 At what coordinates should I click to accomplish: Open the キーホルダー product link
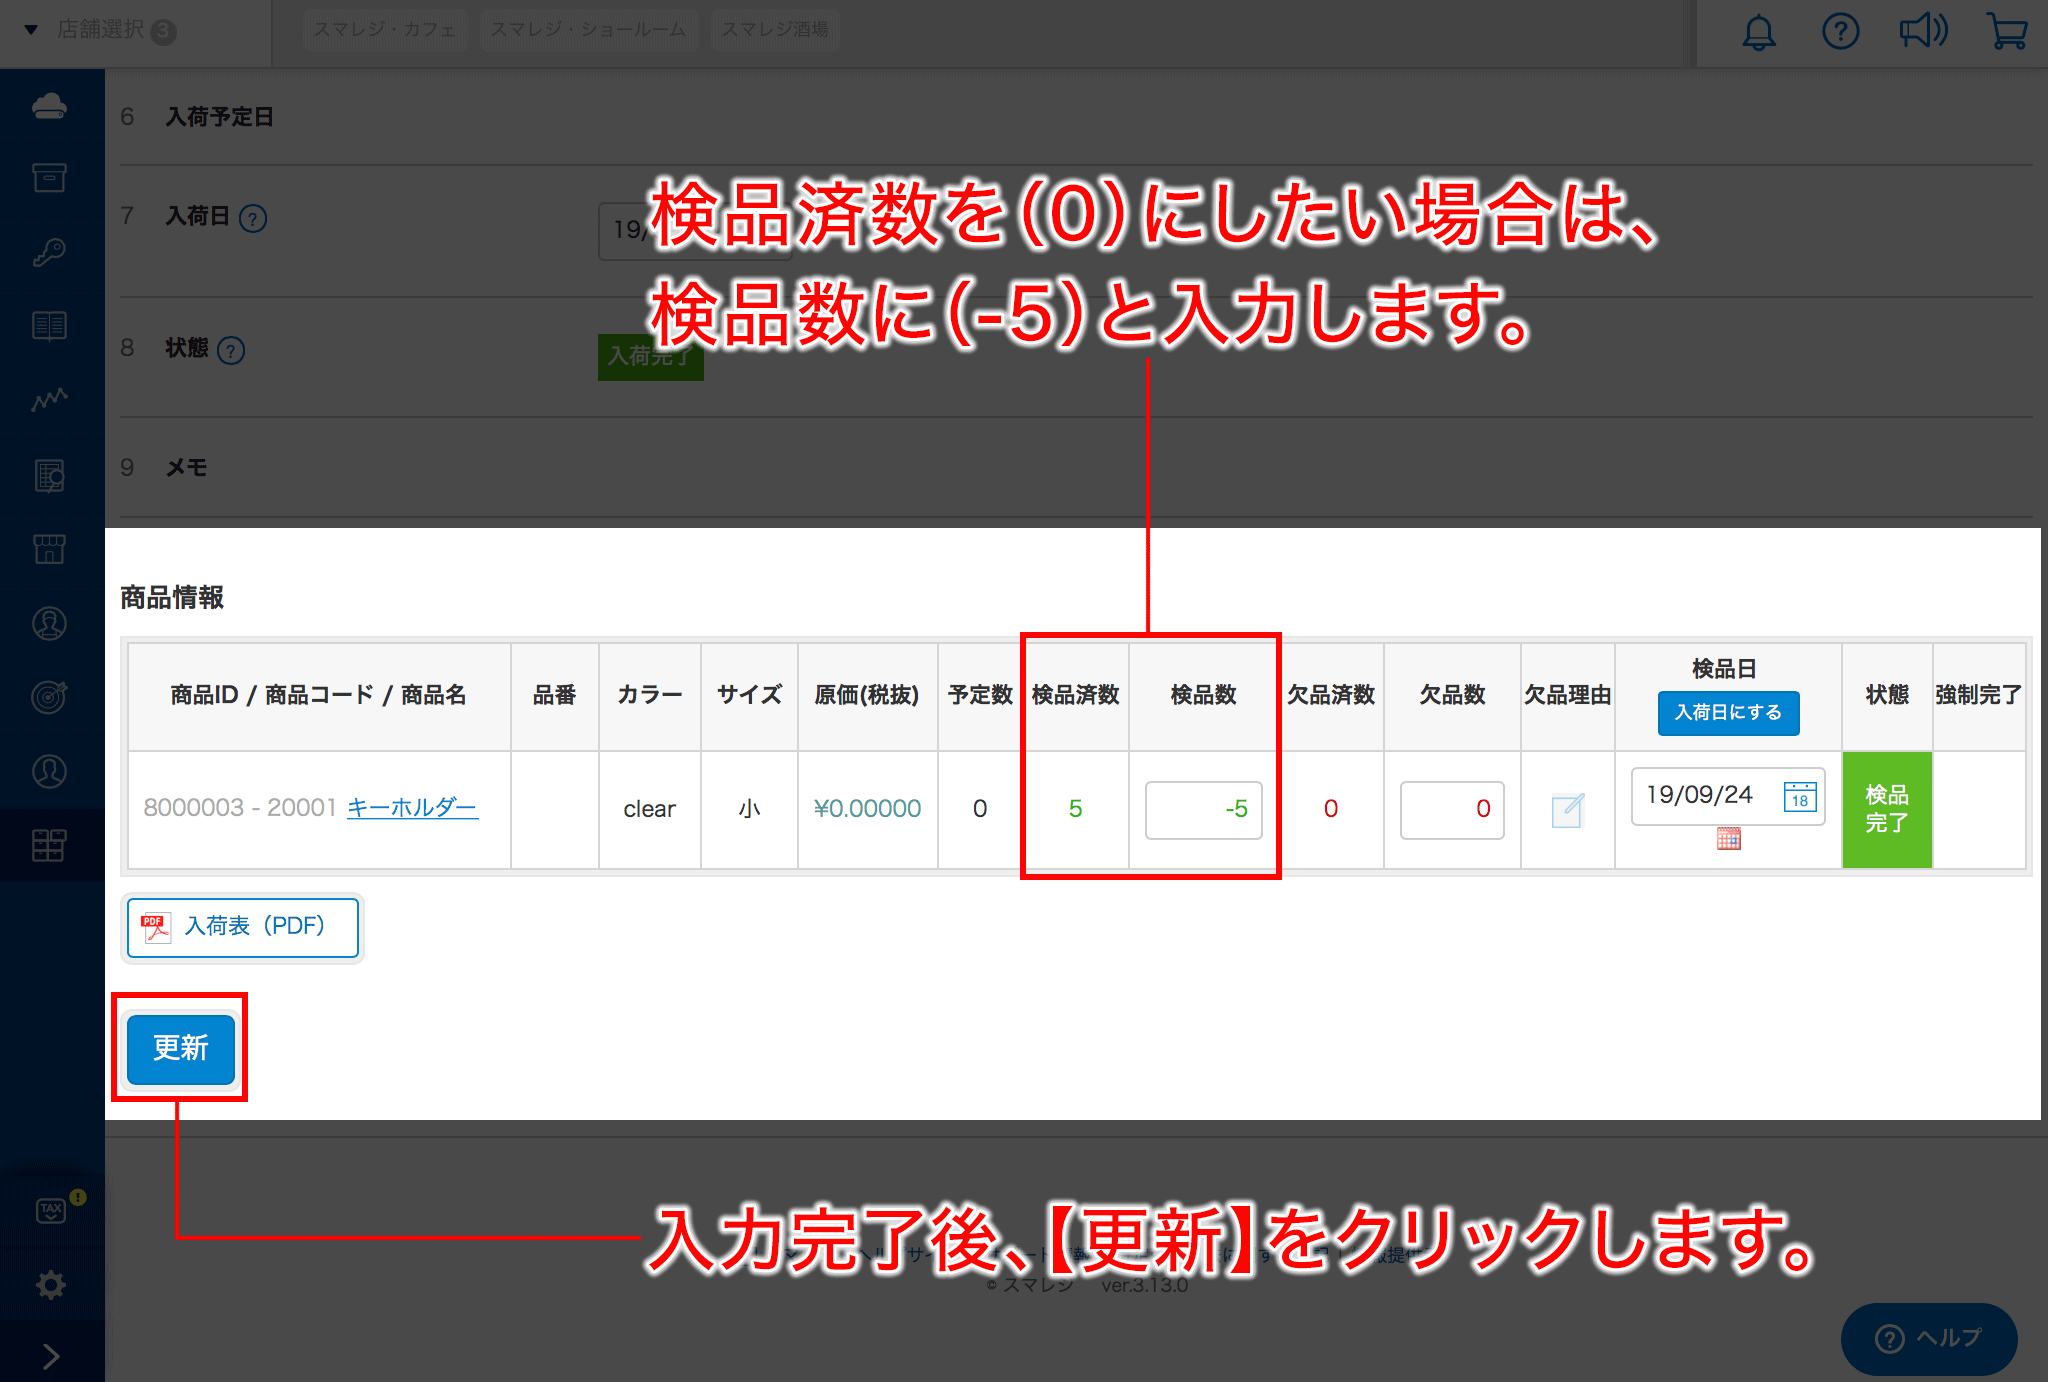[412, 807]
